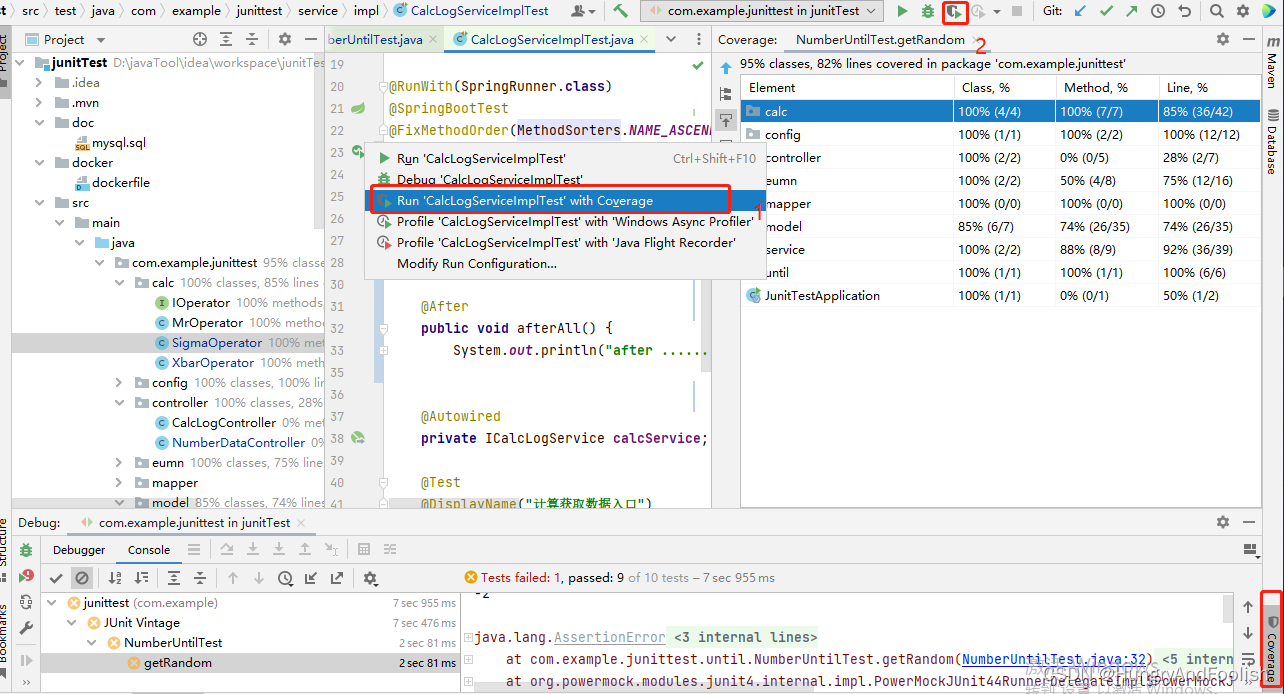Collapse the calc package in tree
The image size is (1284, 694).
(x=119, y=283)
